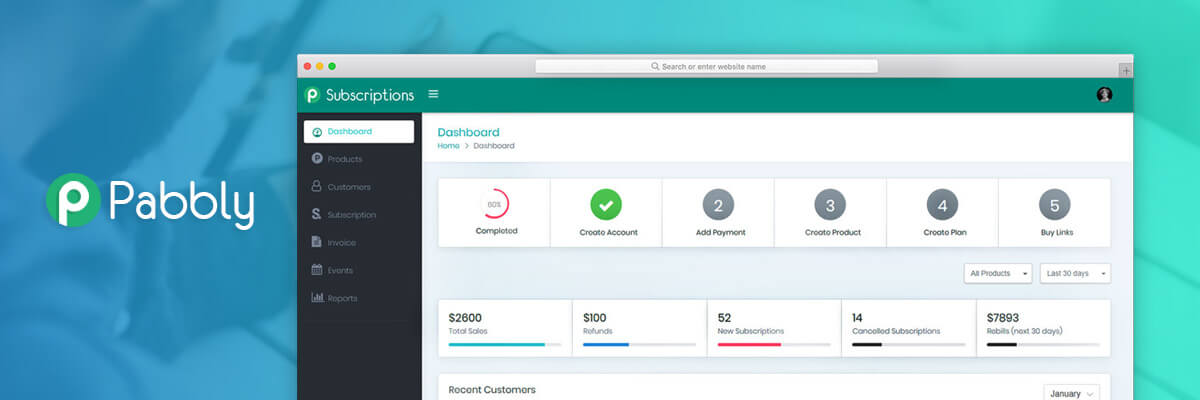Click the 52 New Subscriptions value
This screenshot has width=1200, height=400.
click(x=724, y=318)
